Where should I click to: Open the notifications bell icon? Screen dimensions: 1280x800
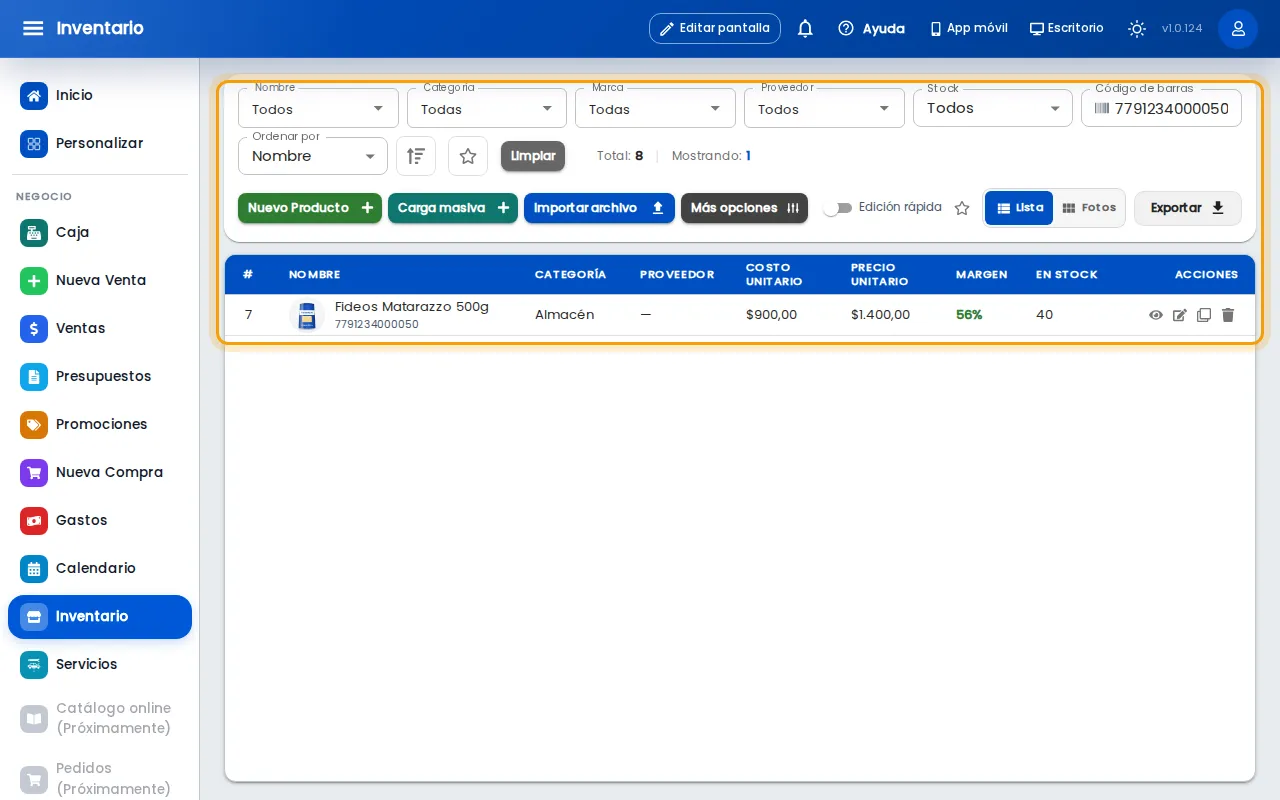[805, 29]
